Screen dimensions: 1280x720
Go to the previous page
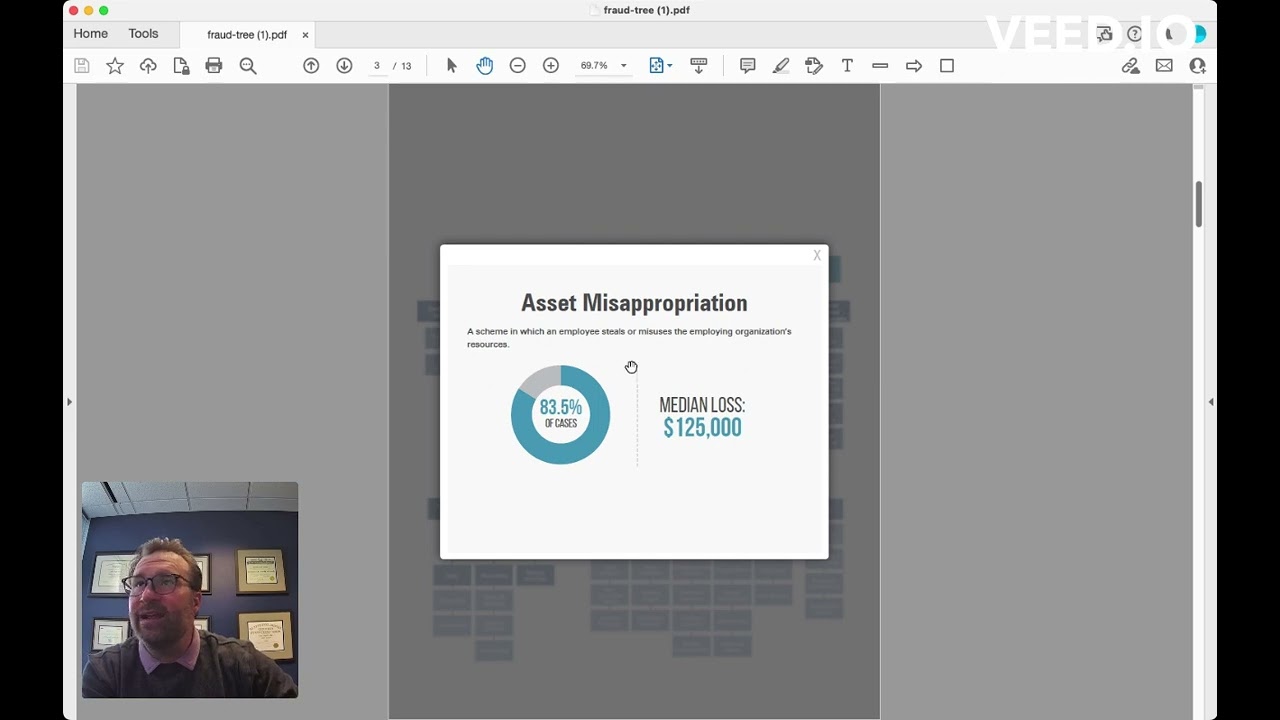pos(311,66)
